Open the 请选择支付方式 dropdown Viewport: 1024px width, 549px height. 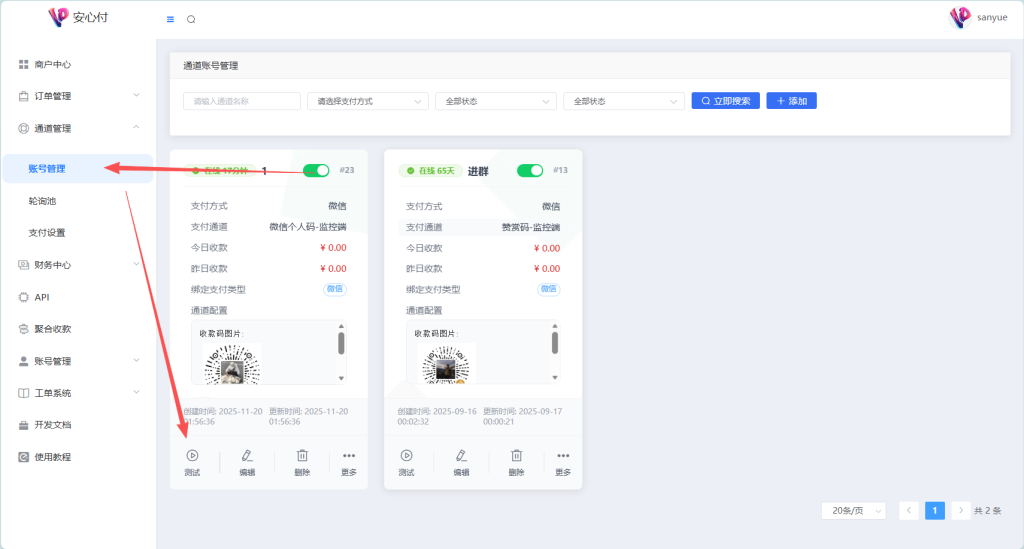coord(368,101)
